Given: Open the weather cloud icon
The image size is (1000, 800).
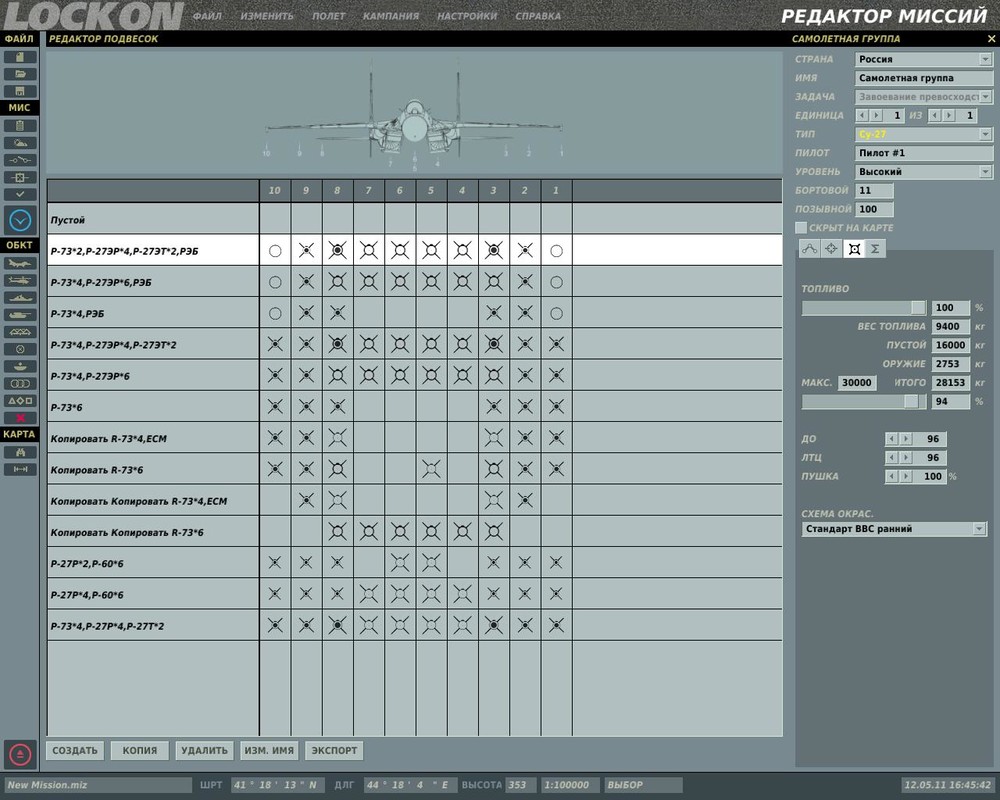Looking at the screenshot, I should (20, 143).
